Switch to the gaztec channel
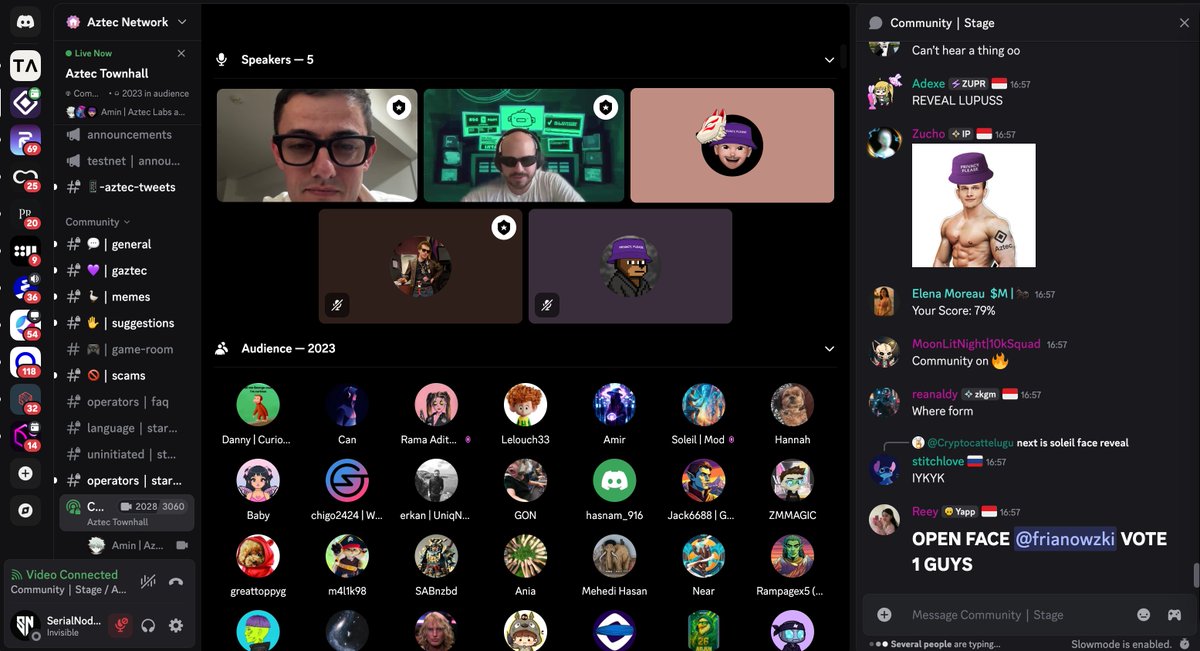1200x651 pixels. (x=131, y=270)
